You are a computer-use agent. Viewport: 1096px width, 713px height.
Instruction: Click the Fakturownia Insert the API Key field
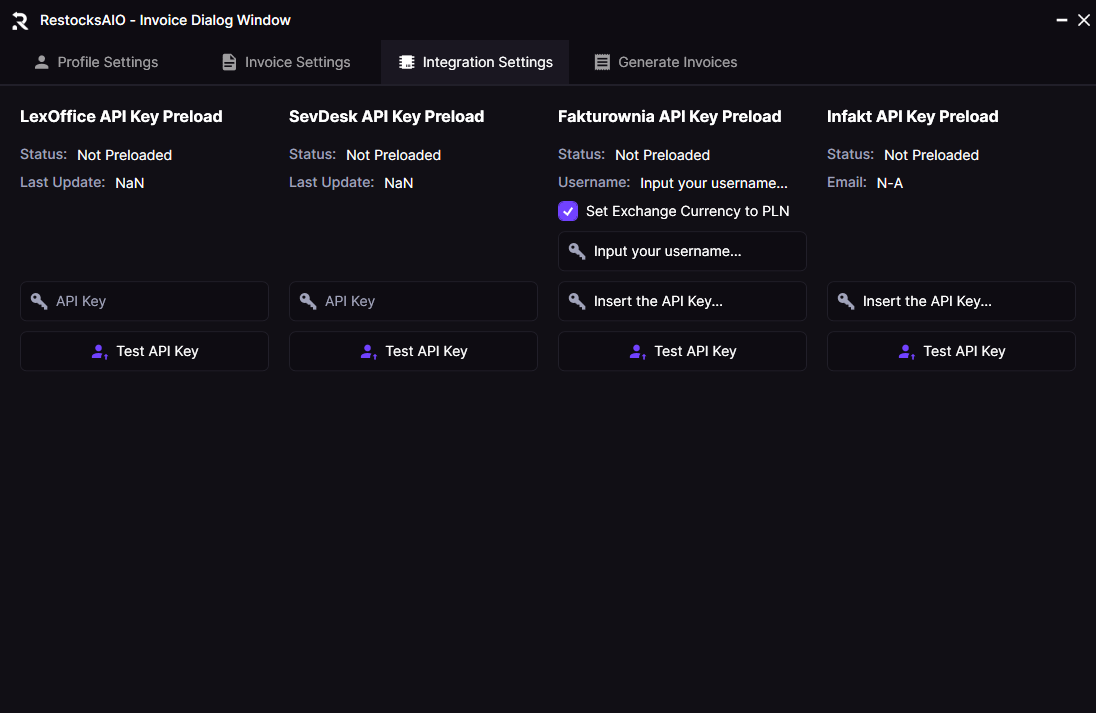point(682,301)
